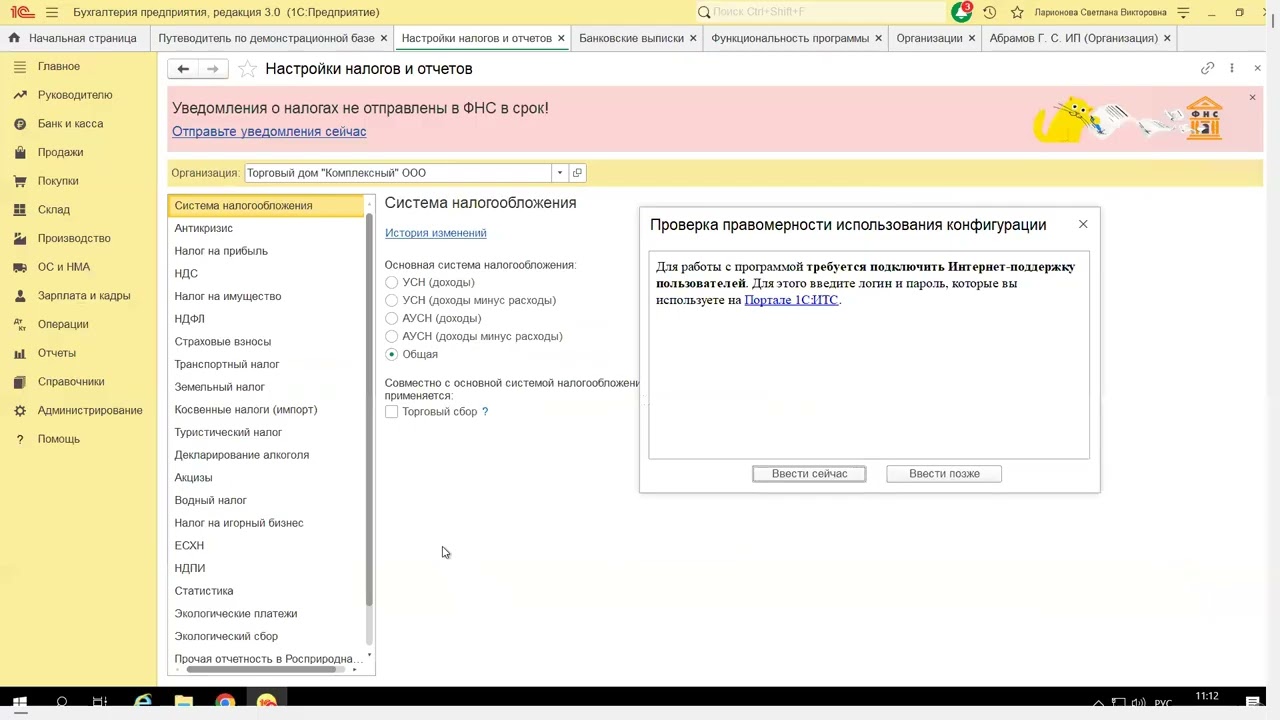
Task: Select Страховые взносы in settings list
Action: (x=266, y=341)
